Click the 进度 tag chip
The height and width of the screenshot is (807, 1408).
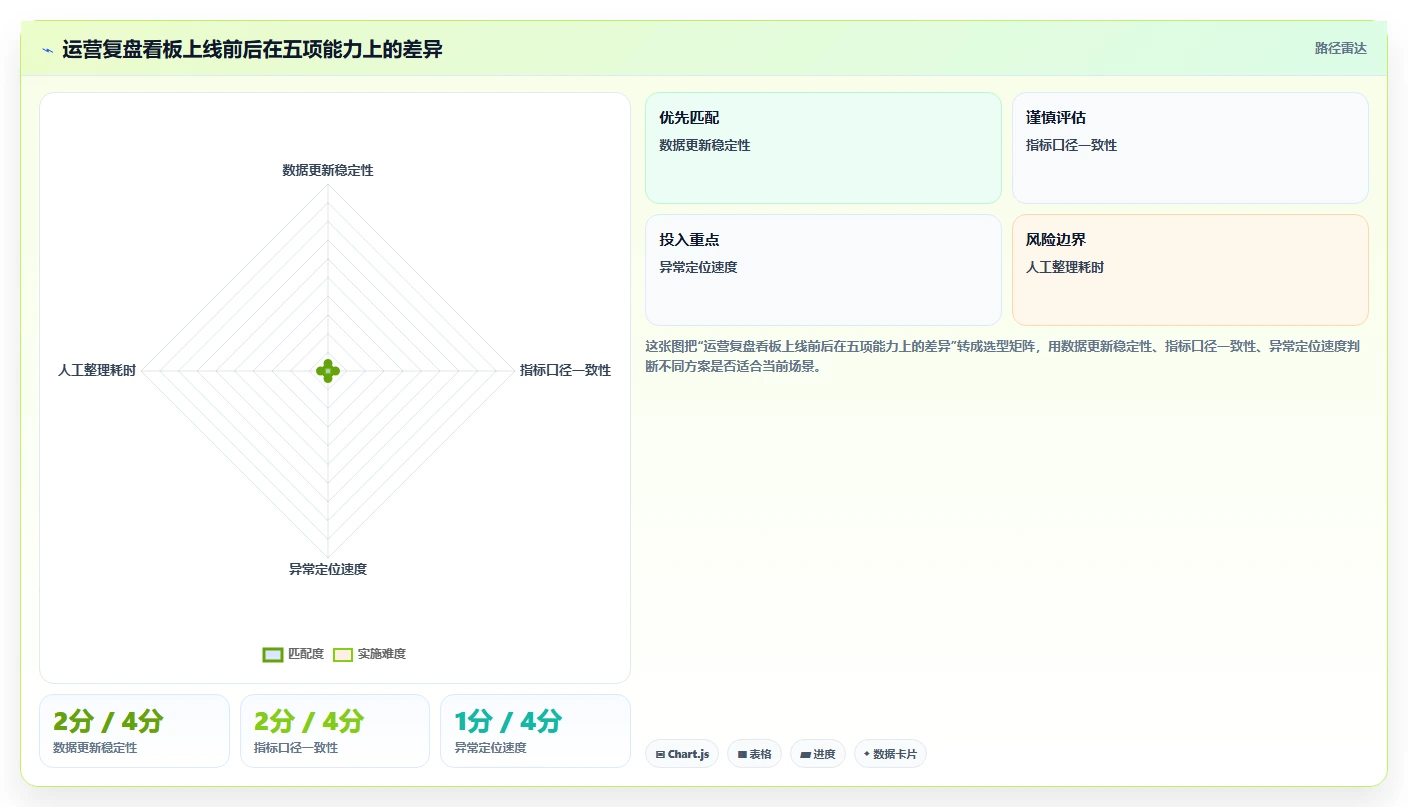[x=818, y=754]
